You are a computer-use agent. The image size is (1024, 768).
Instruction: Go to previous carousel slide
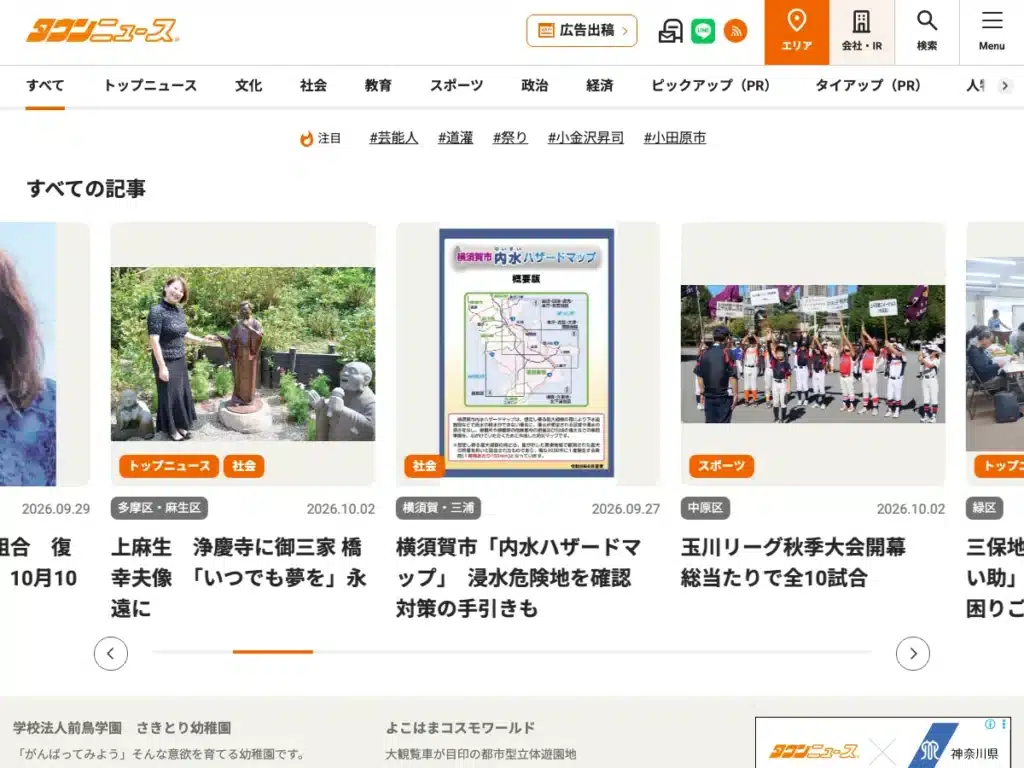(x=111, y=654)
